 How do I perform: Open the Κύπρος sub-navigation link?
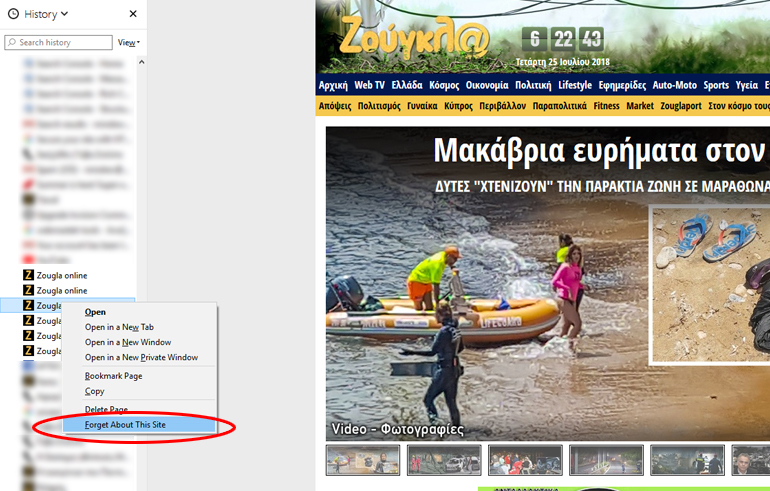coord(458,106)
